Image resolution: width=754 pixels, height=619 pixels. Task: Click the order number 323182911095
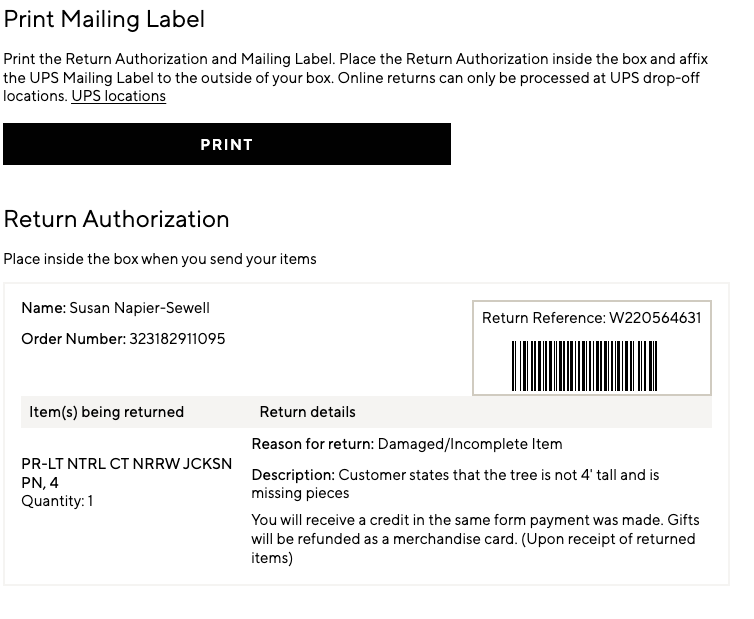point(176,339)
